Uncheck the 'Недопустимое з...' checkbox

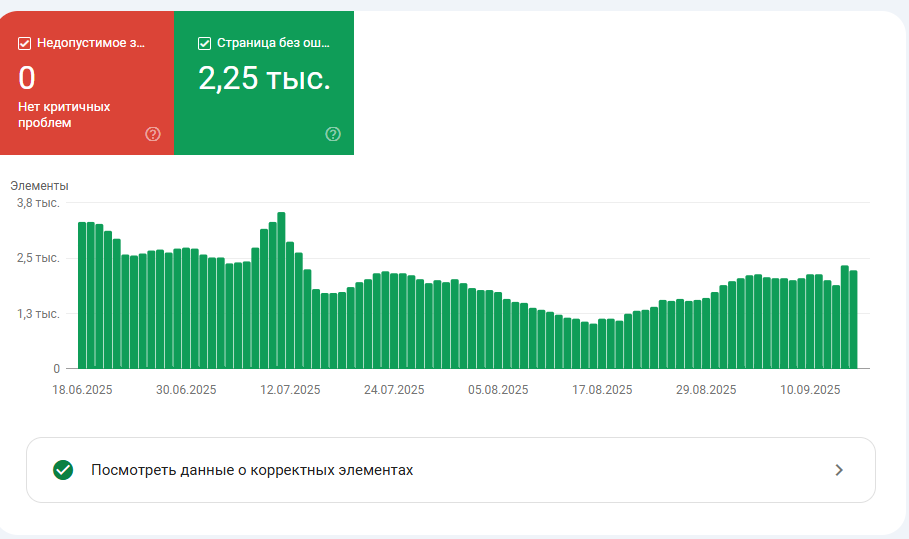click(x=24, y=43)
